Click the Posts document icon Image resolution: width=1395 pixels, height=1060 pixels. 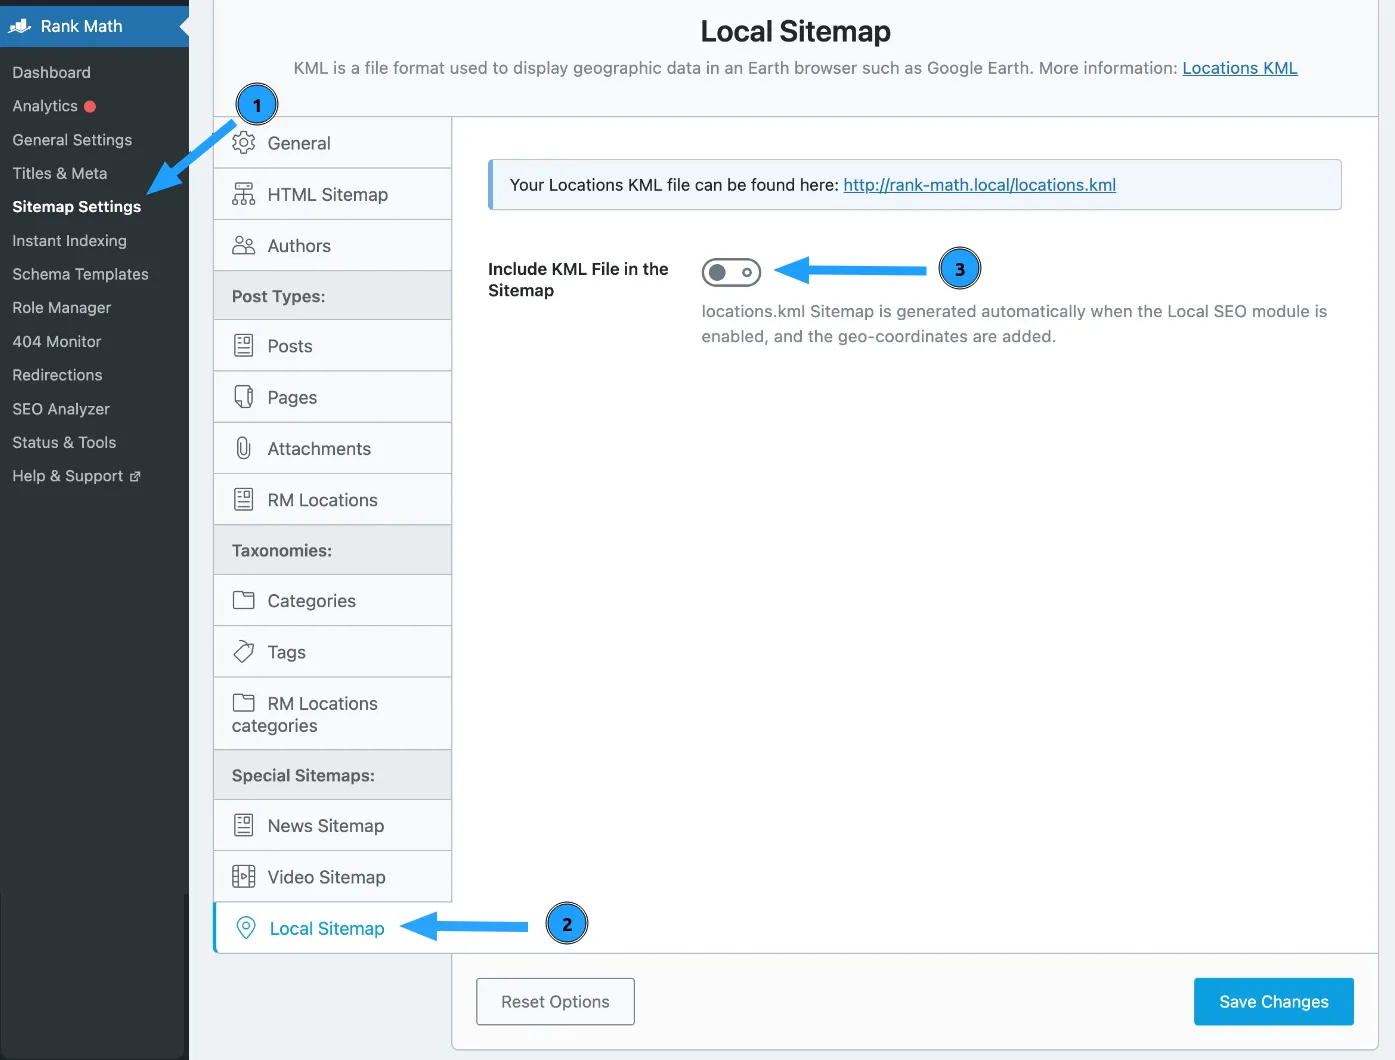(x=243, y=346)
